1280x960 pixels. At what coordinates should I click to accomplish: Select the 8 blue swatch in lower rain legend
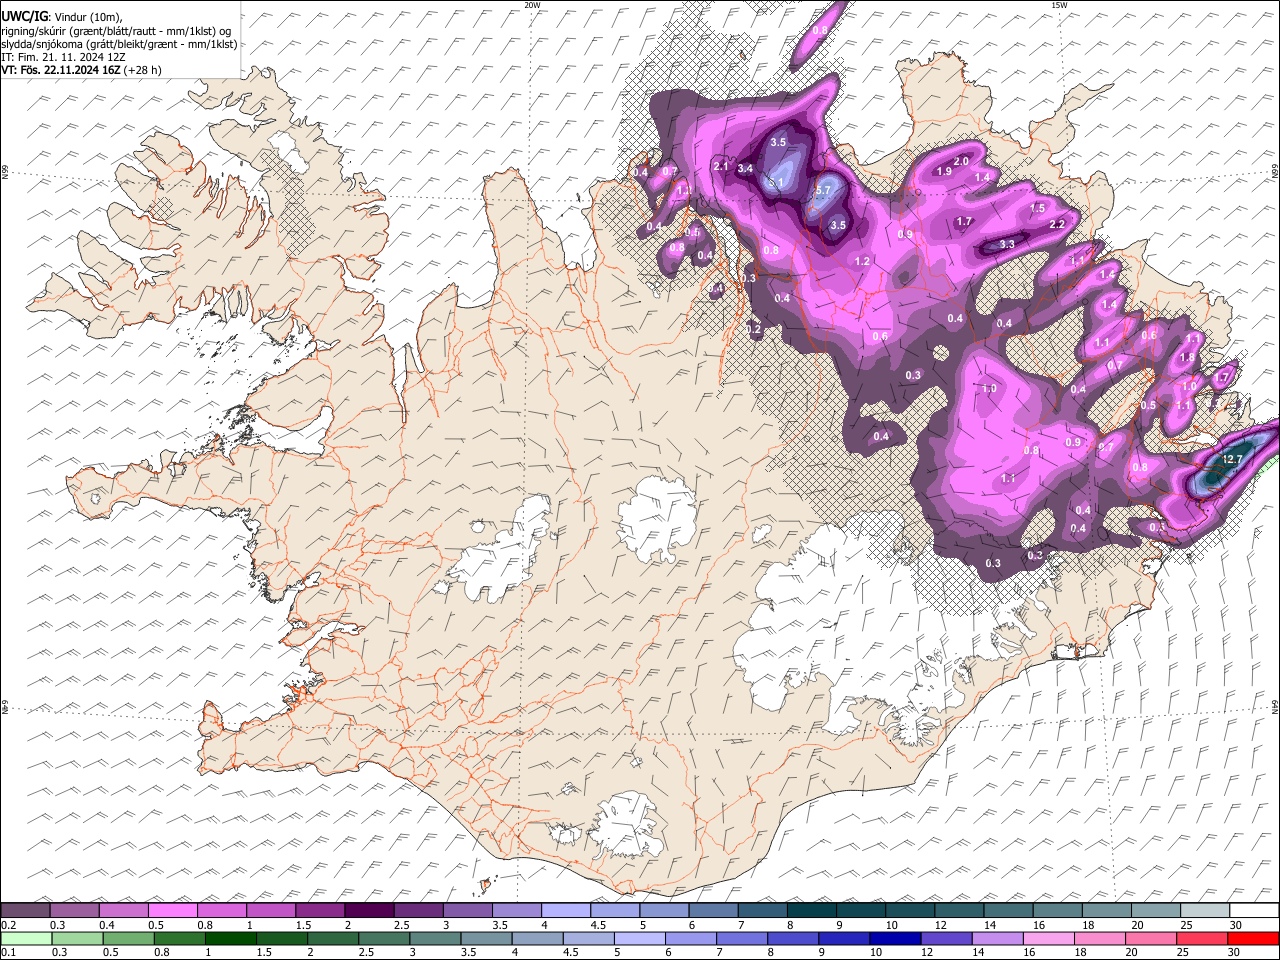(x=793, y=938)
